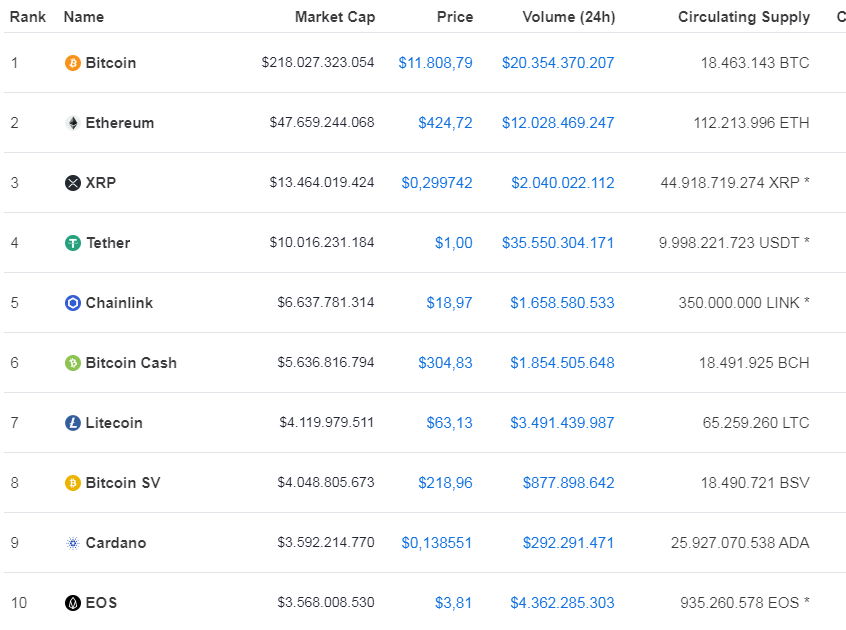The height and width of the screenshot is (630, 846).
Task: Sort by the Name column header
Action: click(84, 17)
